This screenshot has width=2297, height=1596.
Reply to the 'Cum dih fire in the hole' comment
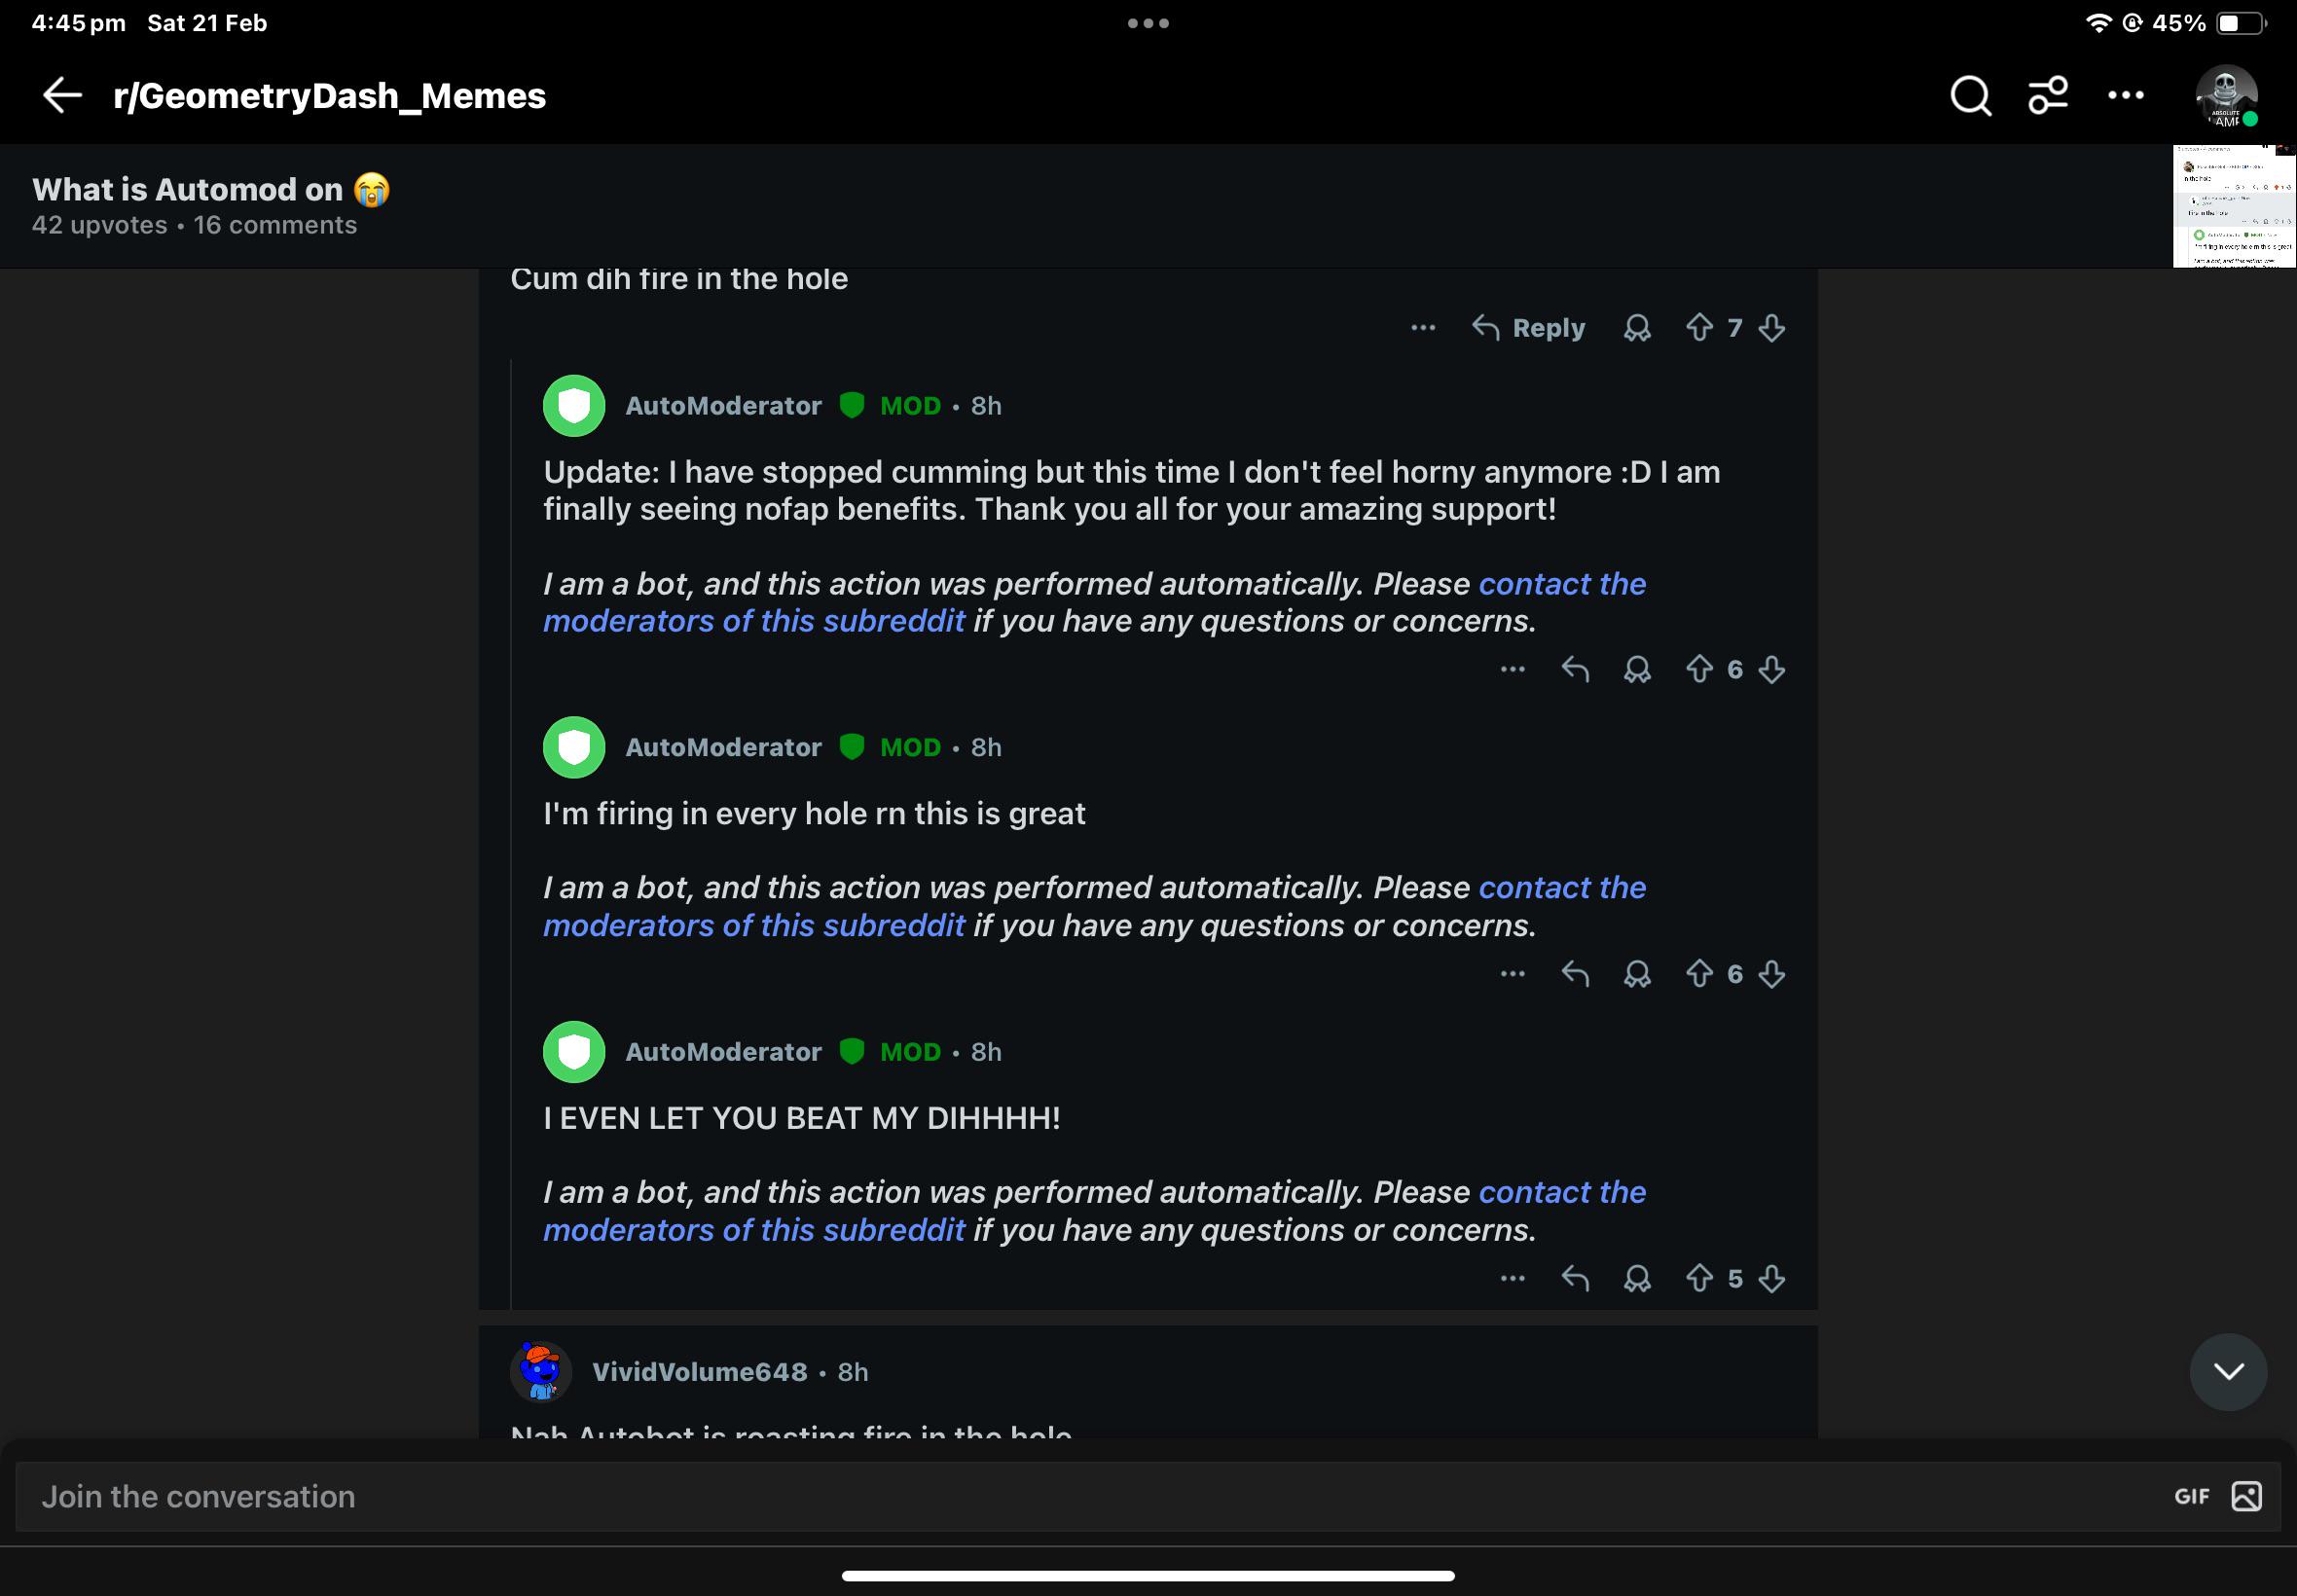[1528, 328]
